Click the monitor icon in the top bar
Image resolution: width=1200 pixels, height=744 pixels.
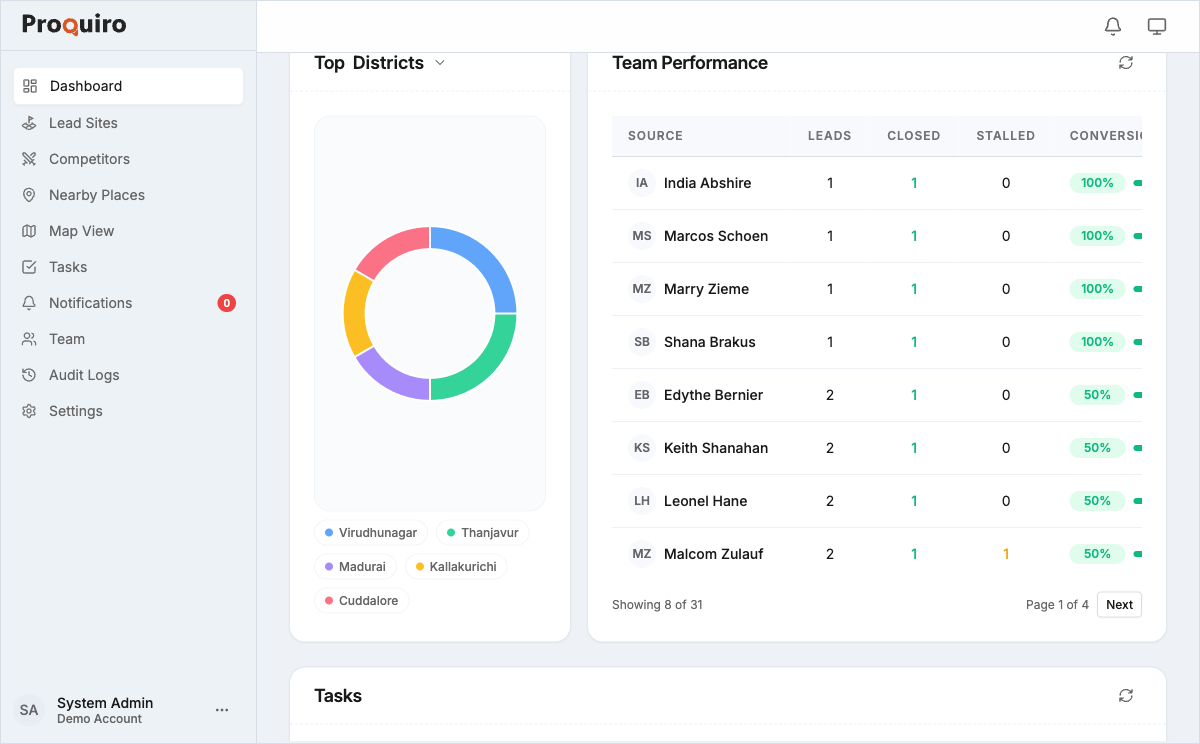(1157, 26)
